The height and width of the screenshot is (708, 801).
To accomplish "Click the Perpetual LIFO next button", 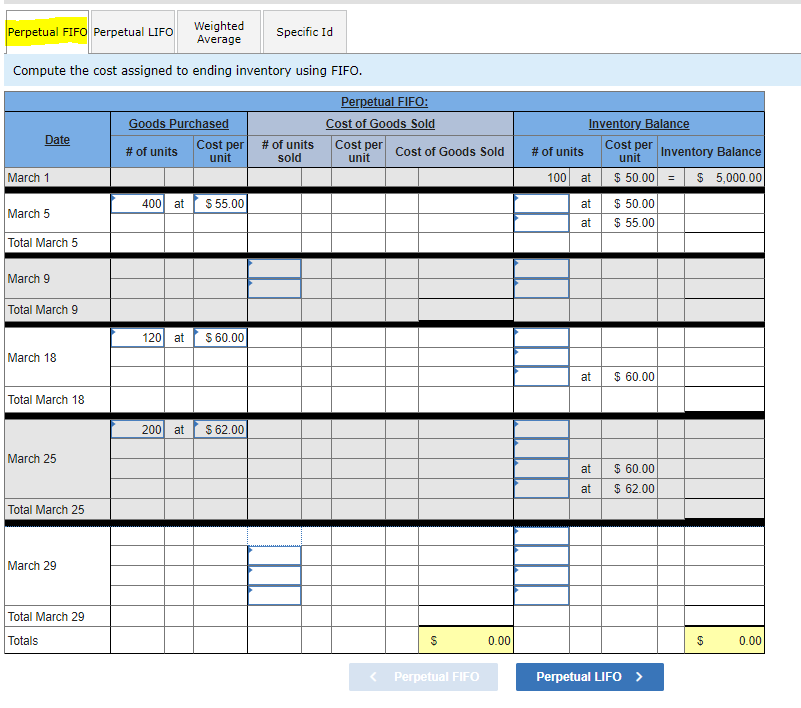I will click(x=590, y=677).
